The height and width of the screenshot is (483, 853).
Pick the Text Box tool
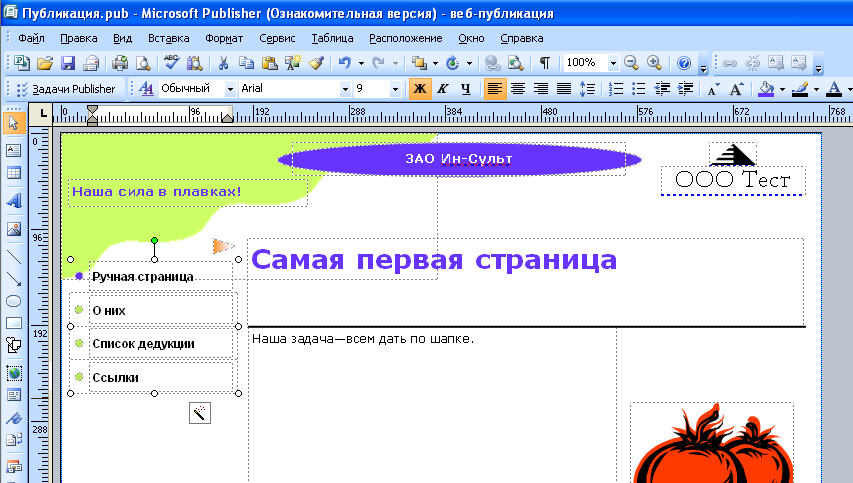[14, 149]
